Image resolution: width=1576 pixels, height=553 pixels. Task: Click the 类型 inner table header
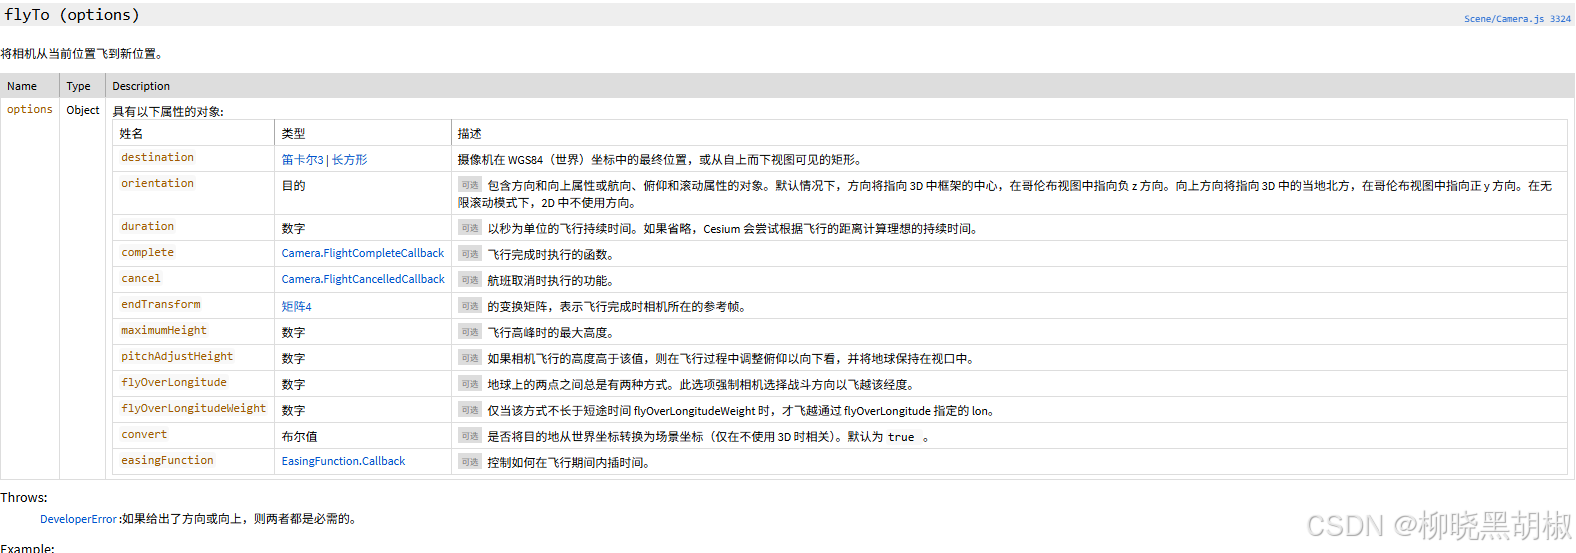click(x=293, y=134)
